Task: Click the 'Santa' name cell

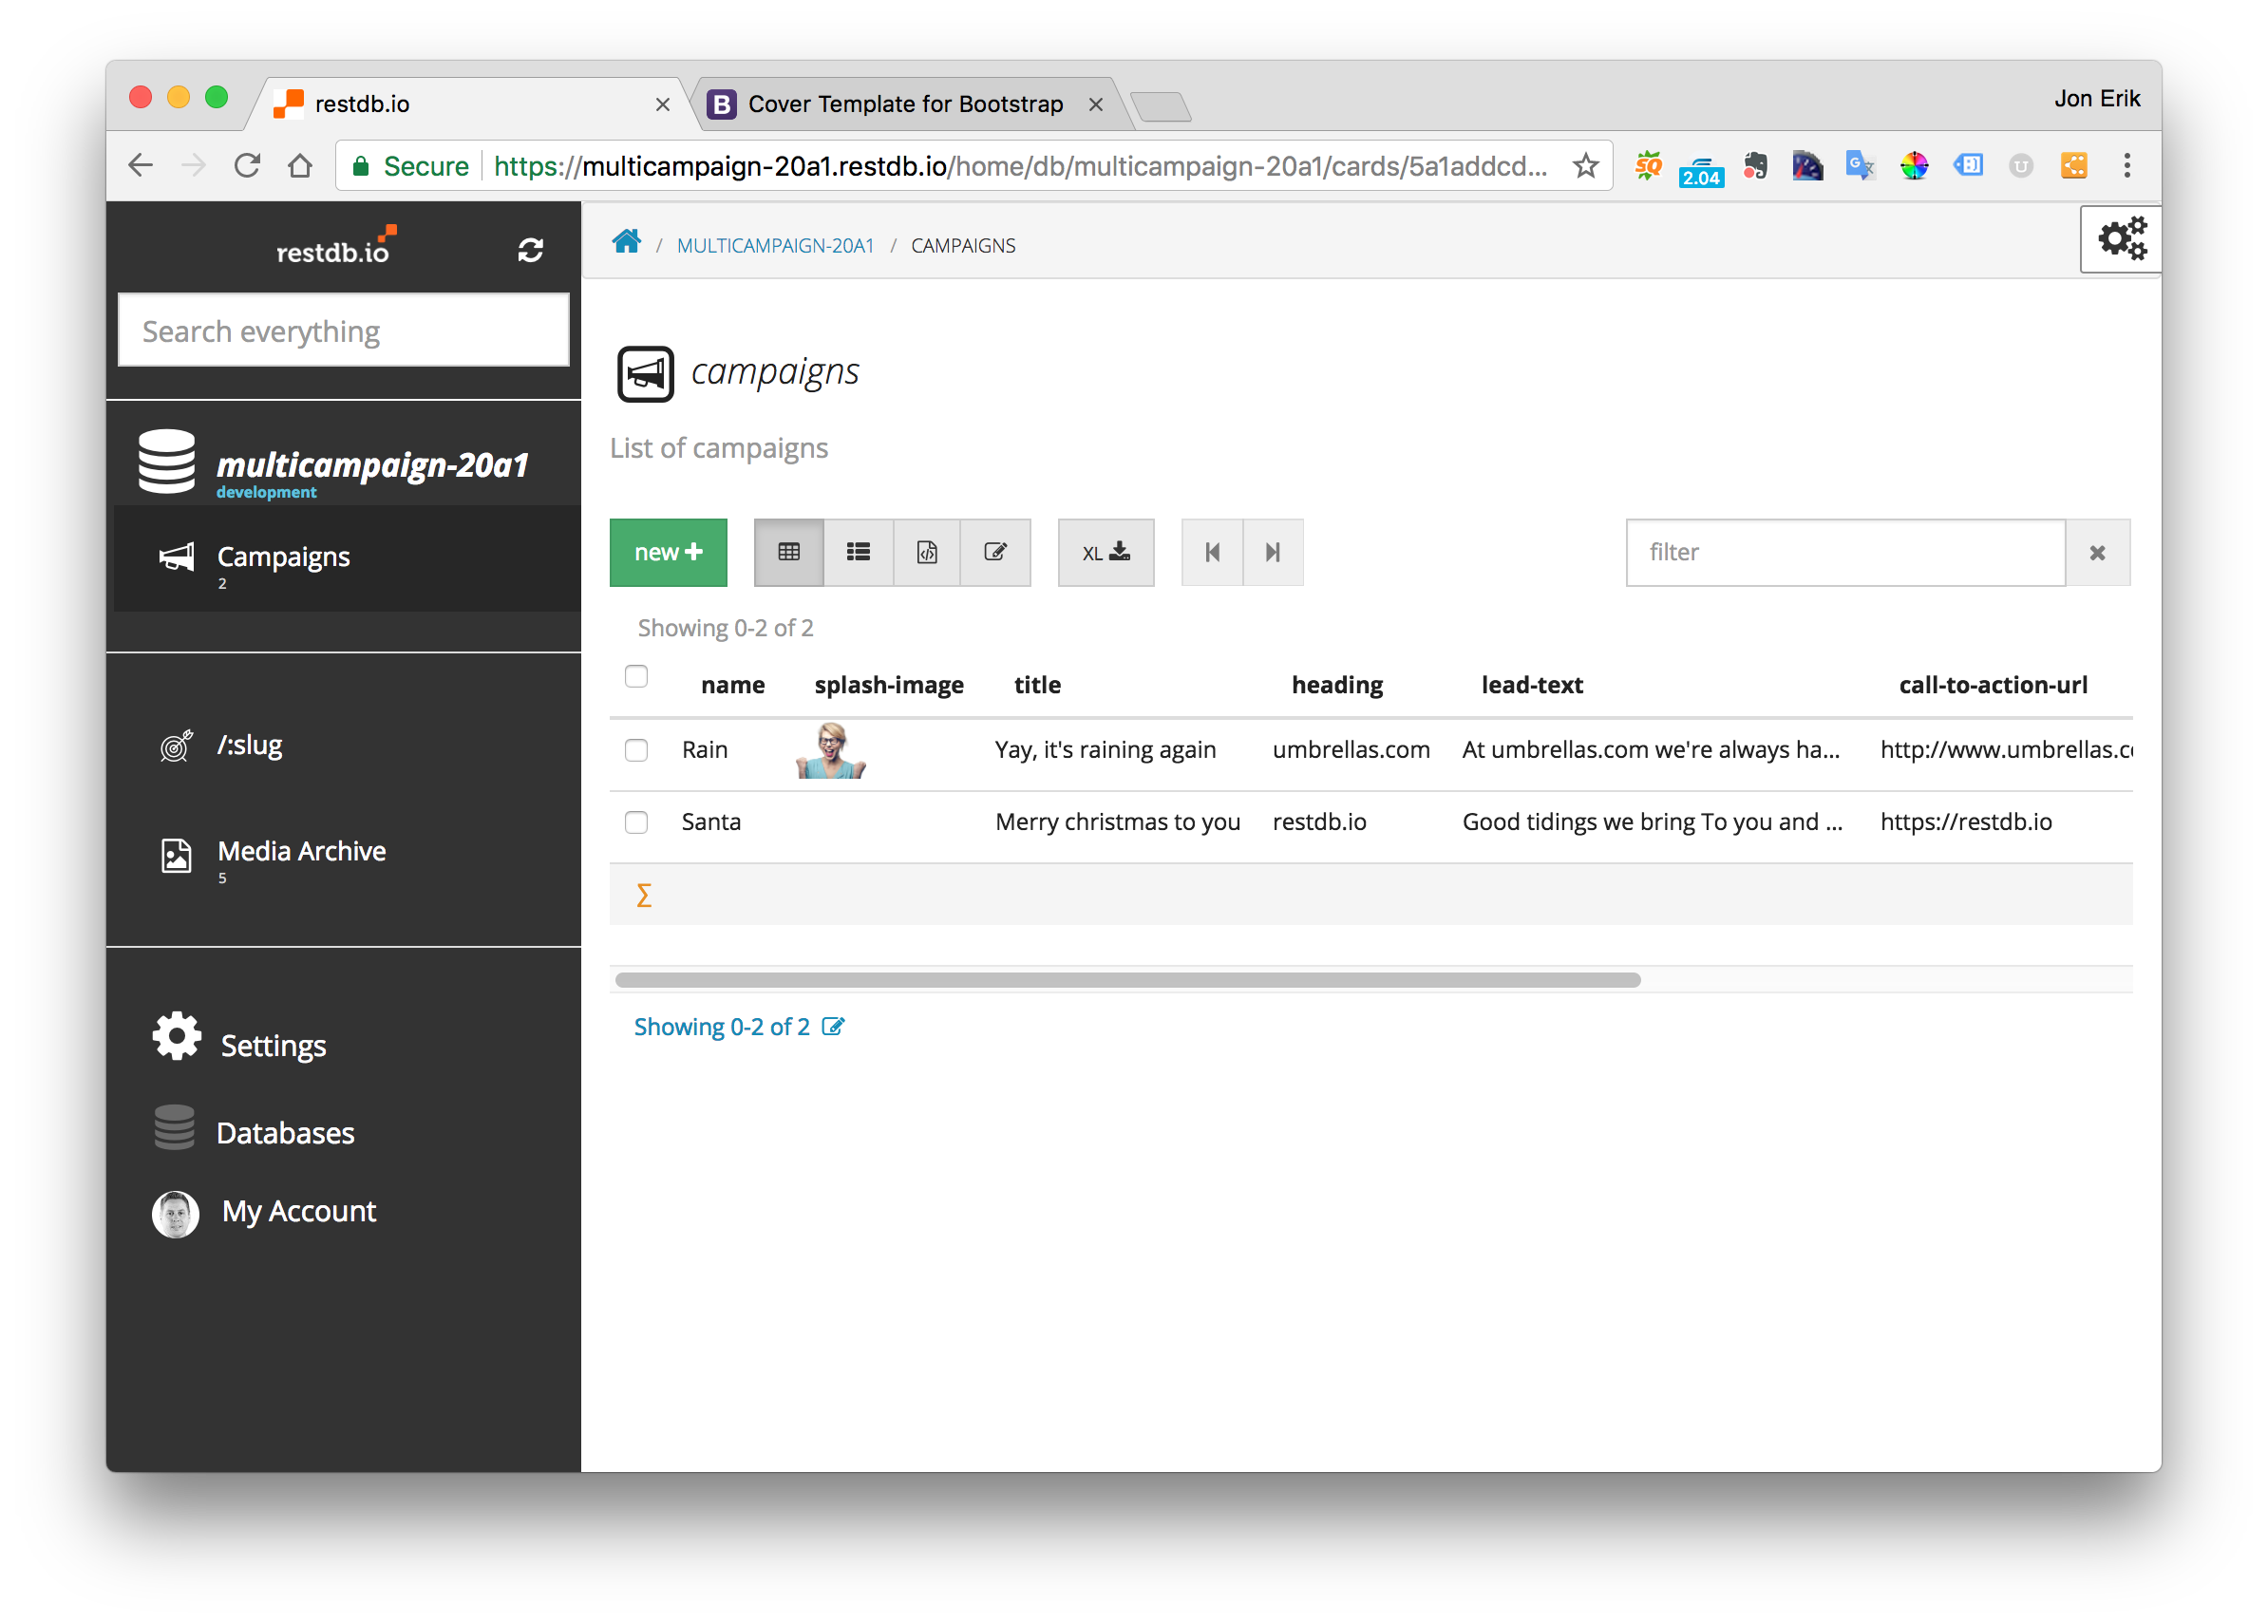Action: tap(711, 822)
